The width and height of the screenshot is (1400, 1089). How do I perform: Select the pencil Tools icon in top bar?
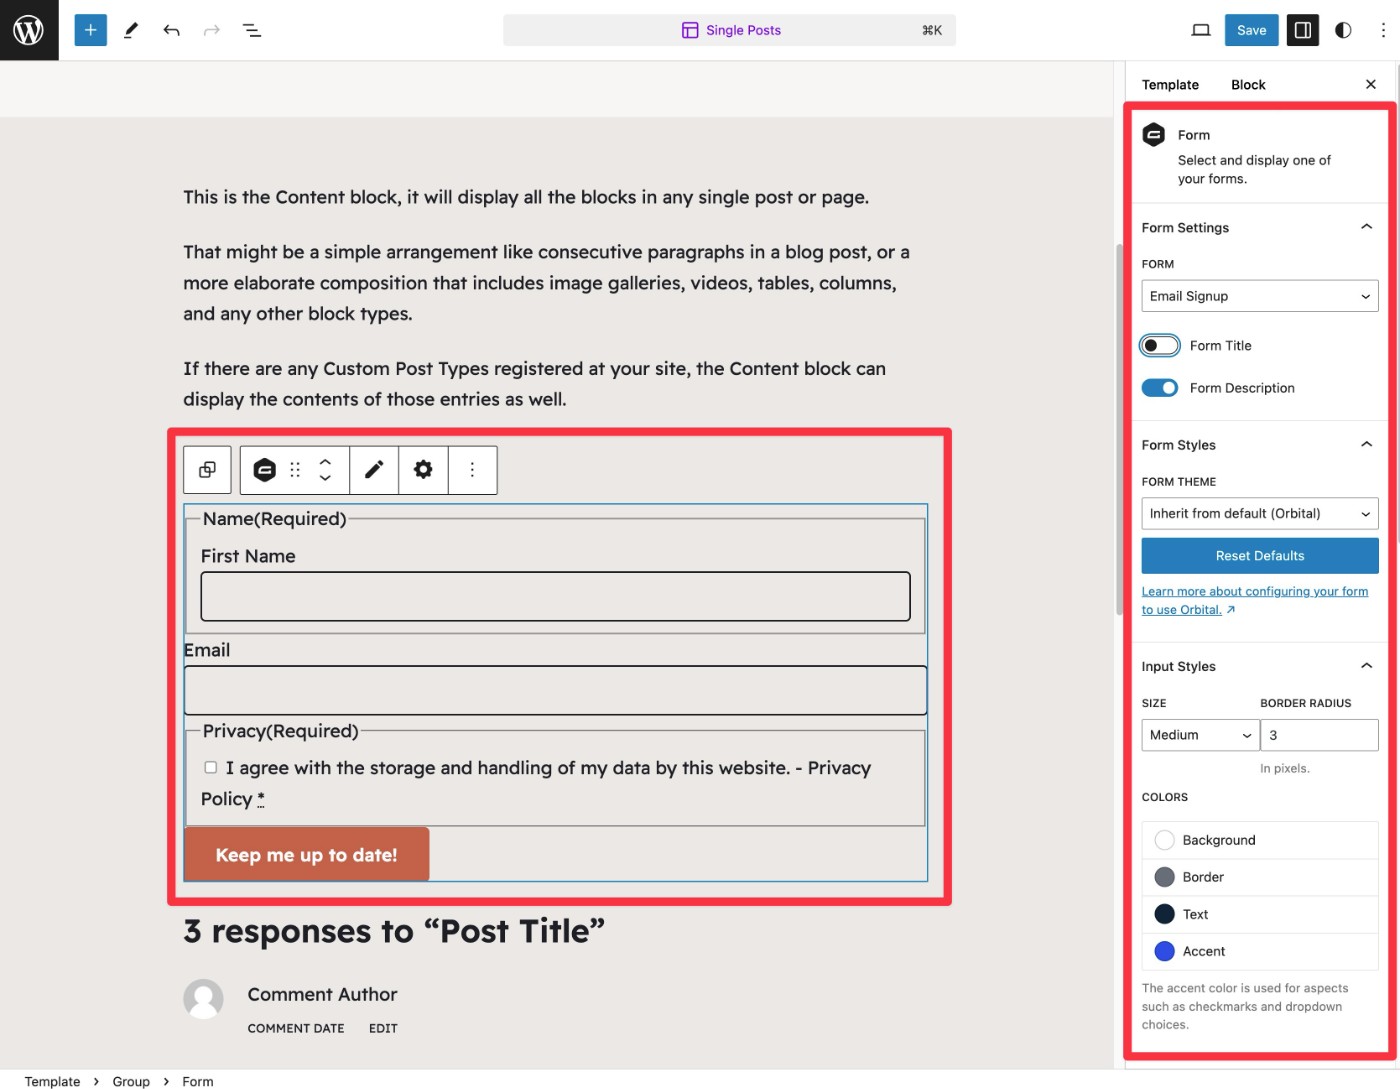[131, 30]
